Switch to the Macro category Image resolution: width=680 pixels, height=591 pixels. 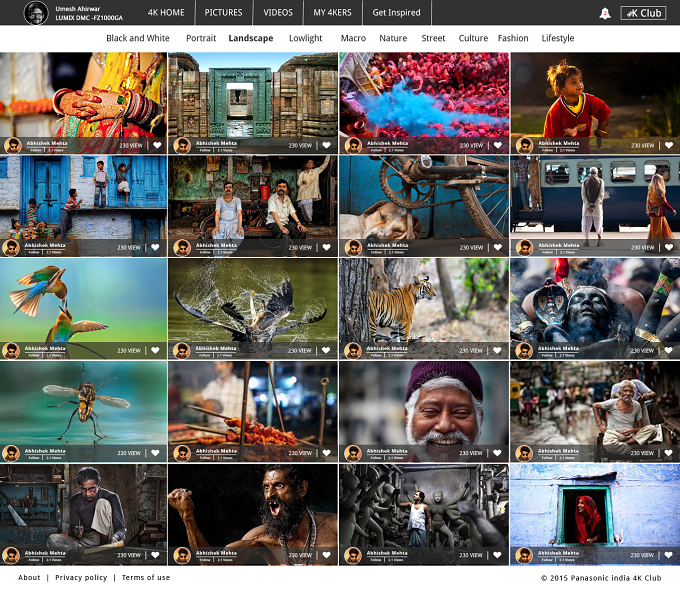(353, 38)
